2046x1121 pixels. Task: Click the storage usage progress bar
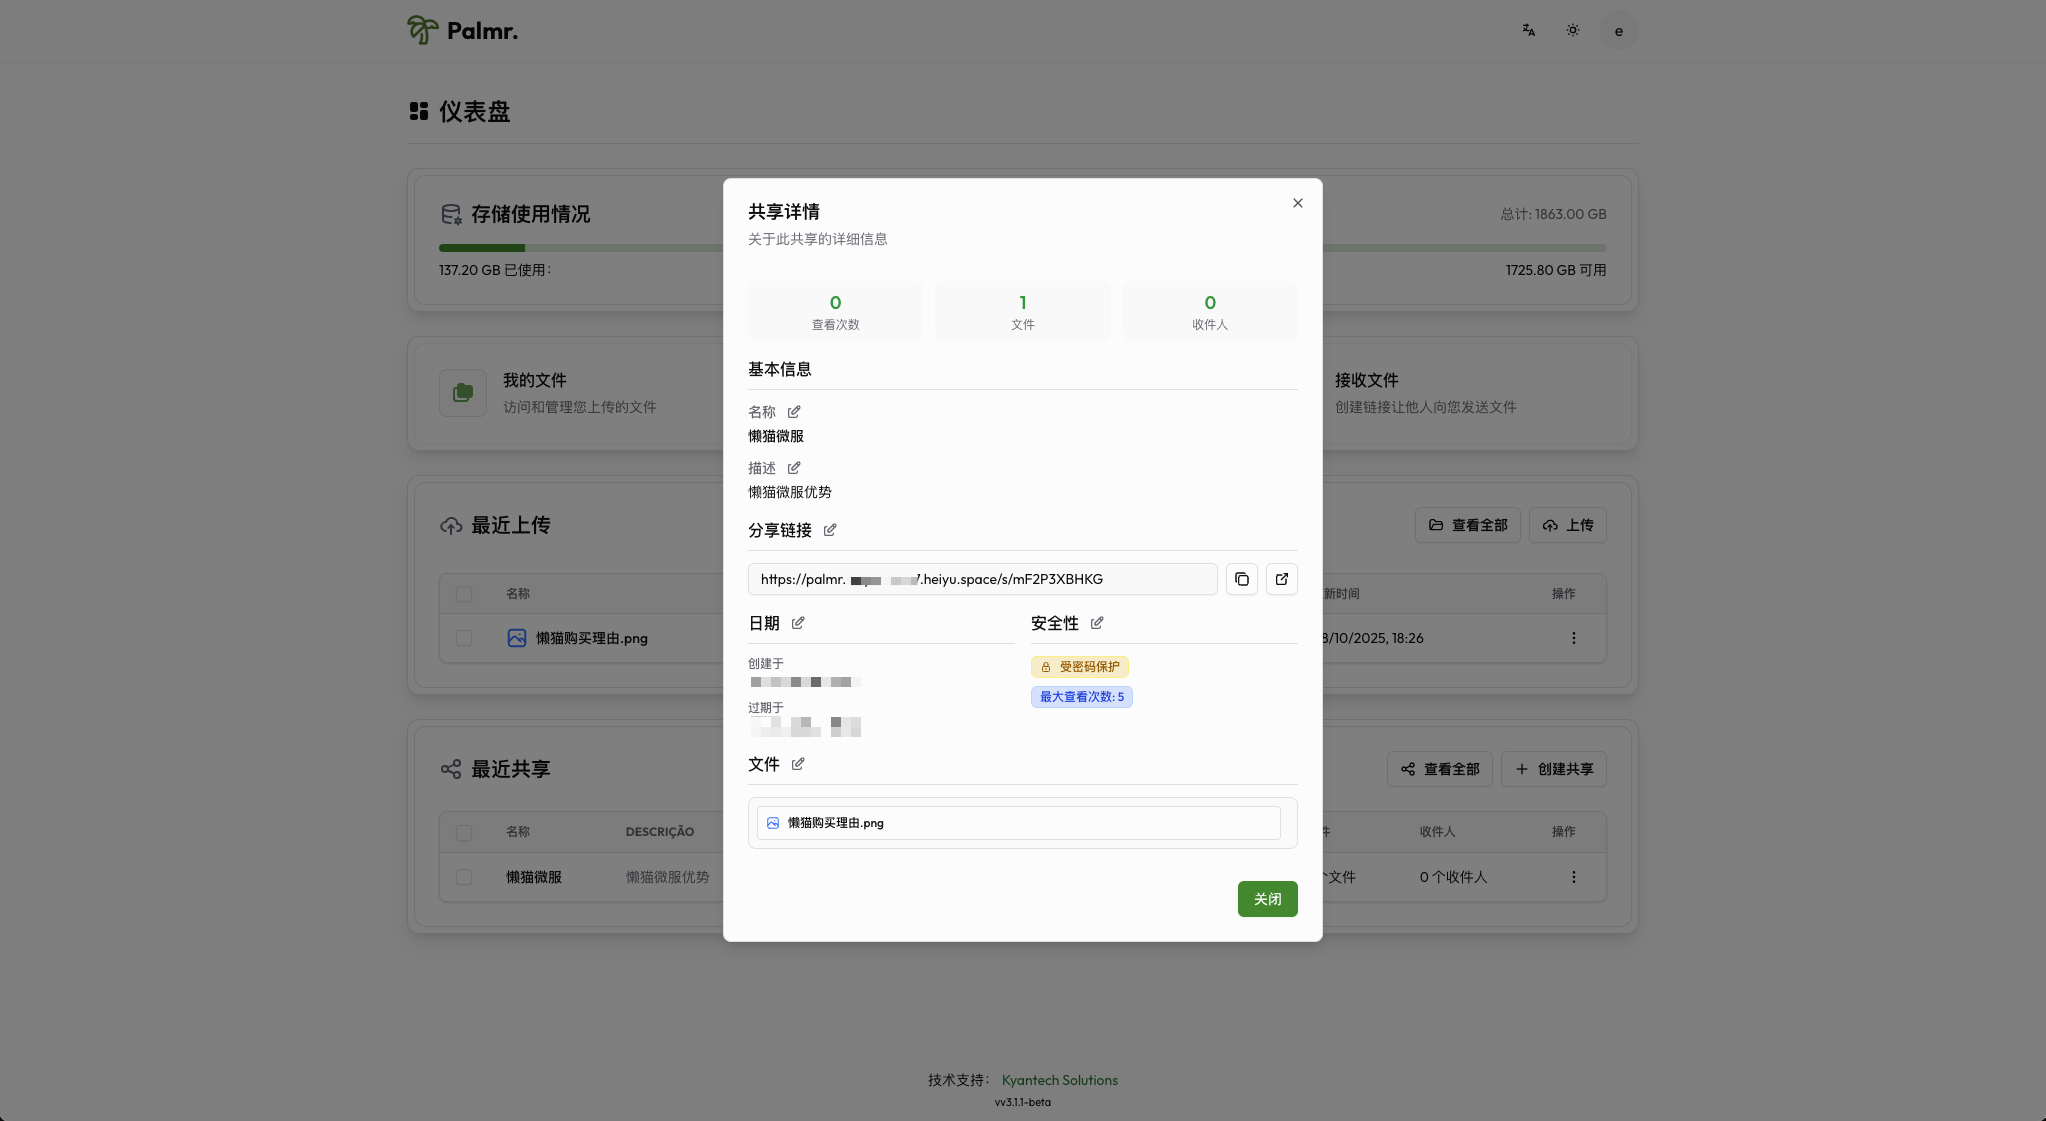pos(1022,248)
